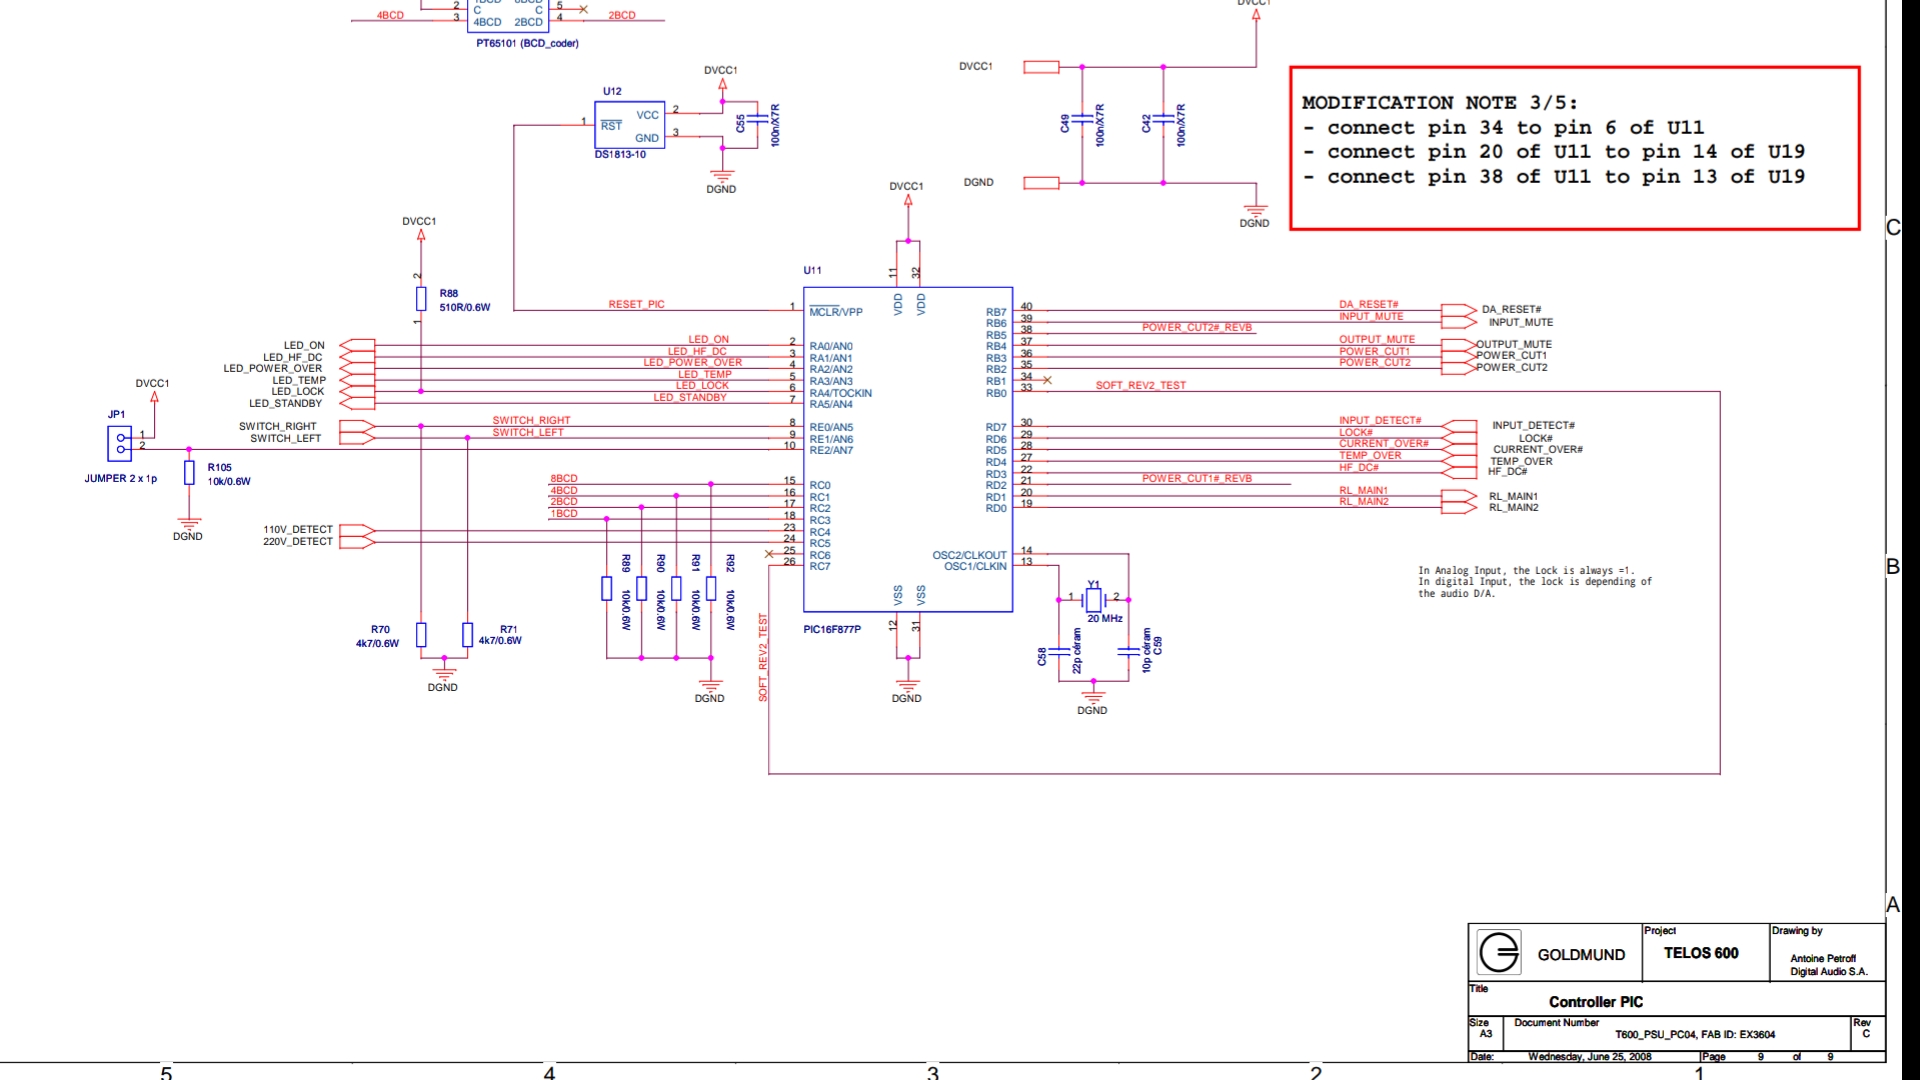
Task: Click pull-down resistor R89 symbol
Action: click(606, 588)
